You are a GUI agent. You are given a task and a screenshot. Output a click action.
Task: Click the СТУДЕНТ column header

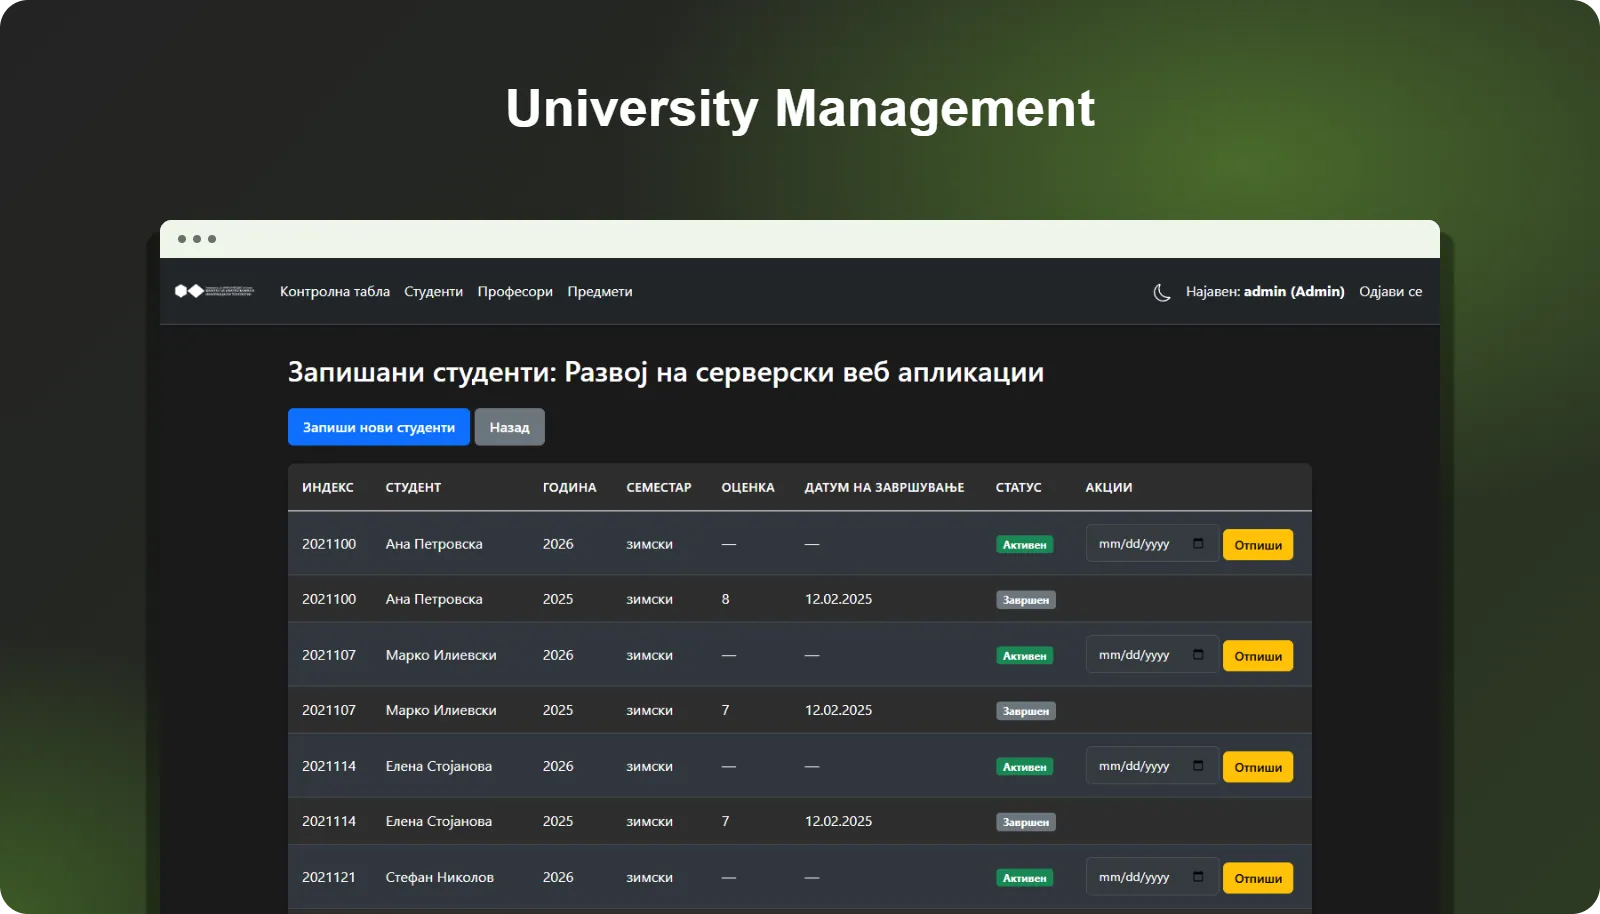(x=413, y=487)
